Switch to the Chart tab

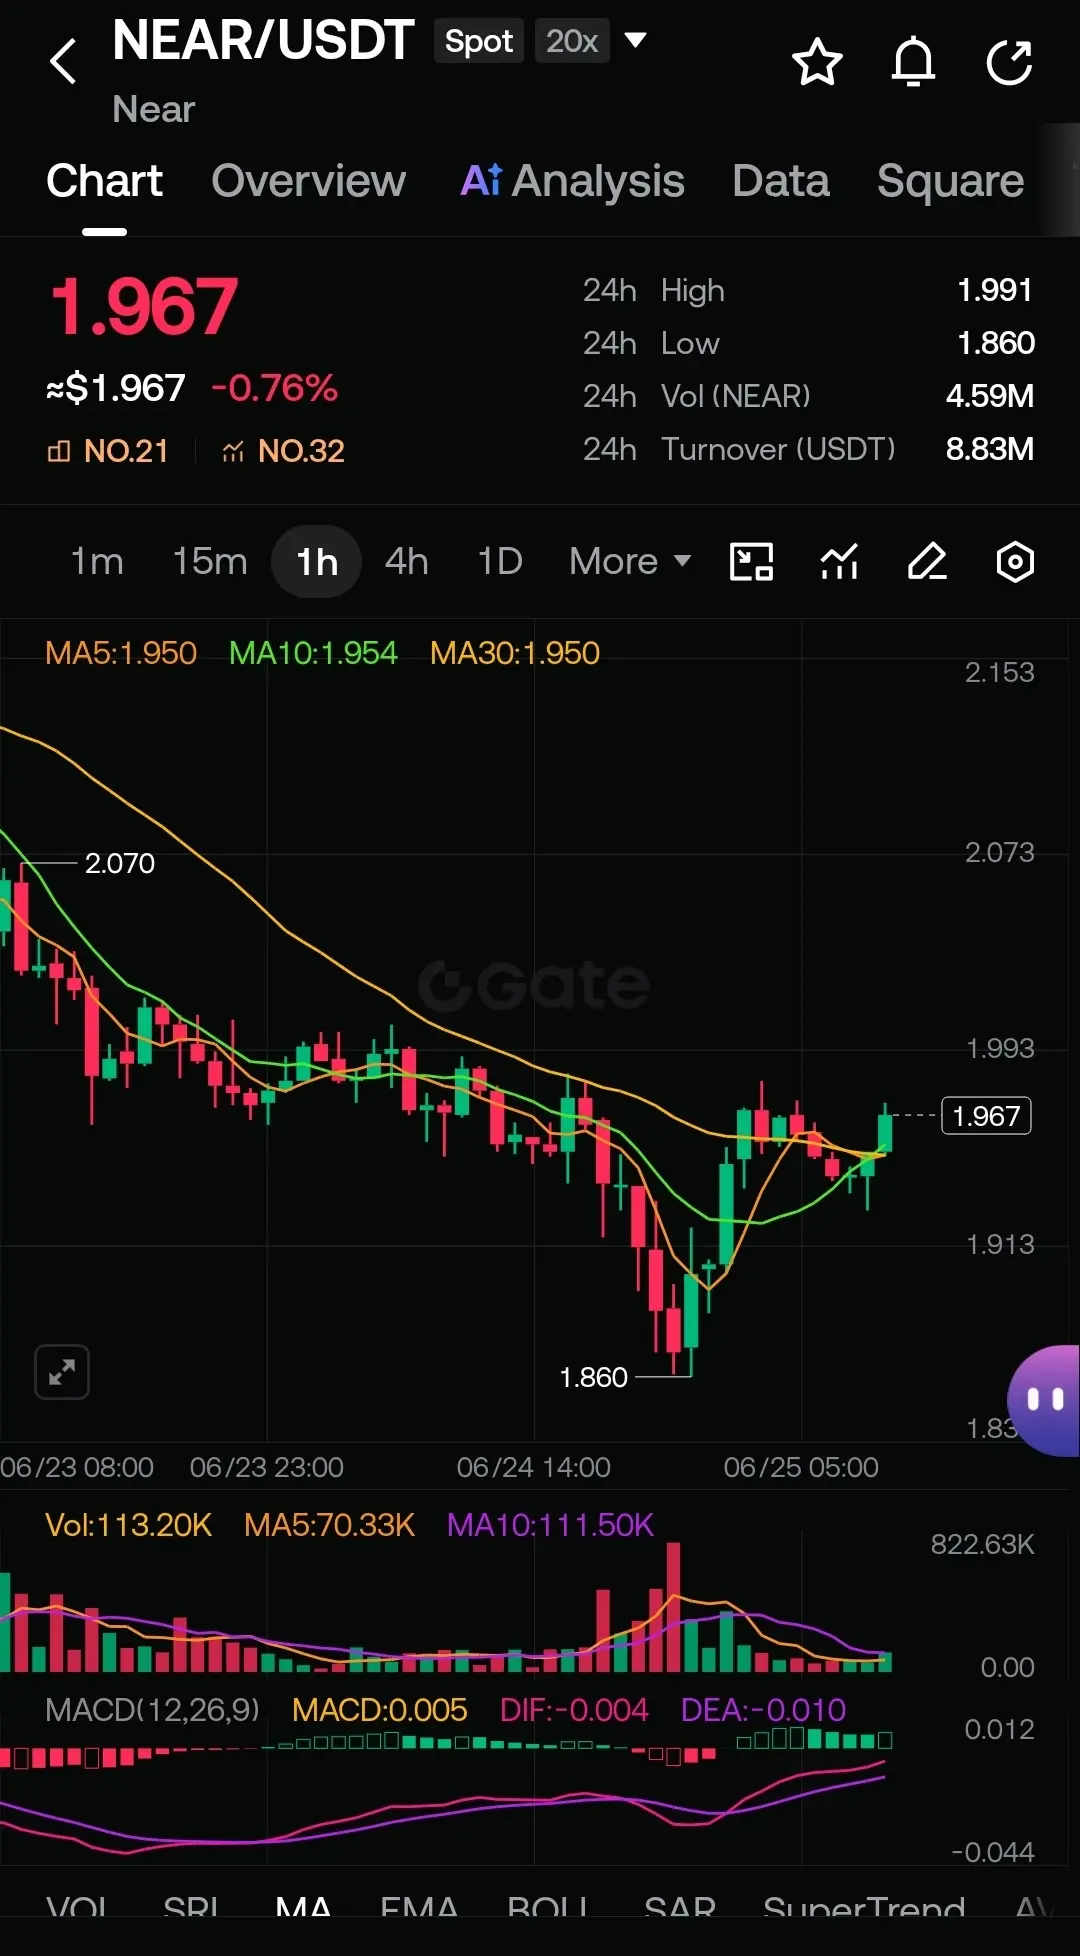(x=104, y=181)
